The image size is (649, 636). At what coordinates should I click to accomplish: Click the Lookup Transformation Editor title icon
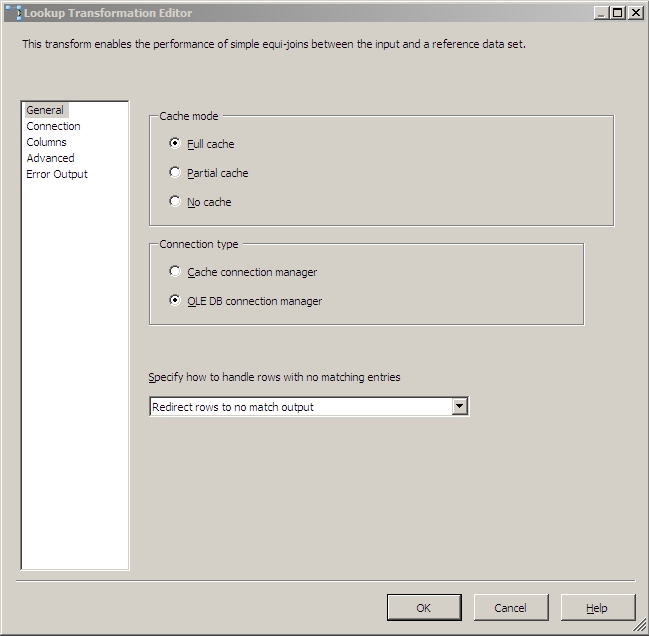[x=13, y=13]
